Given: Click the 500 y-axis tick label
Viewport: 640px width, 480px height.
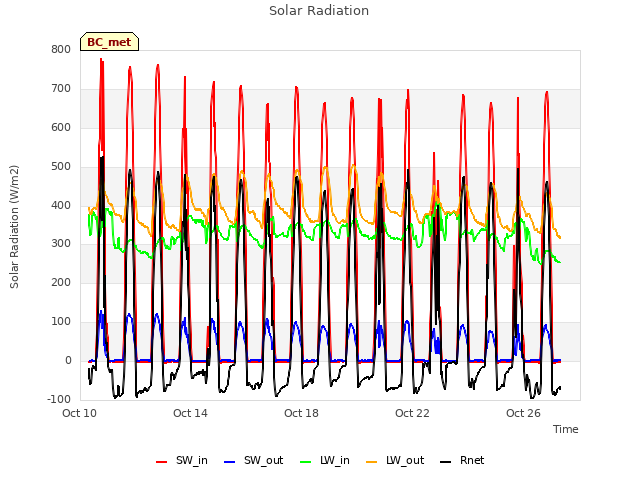Looking at the screenshot, I should click(x=61, y=167).
